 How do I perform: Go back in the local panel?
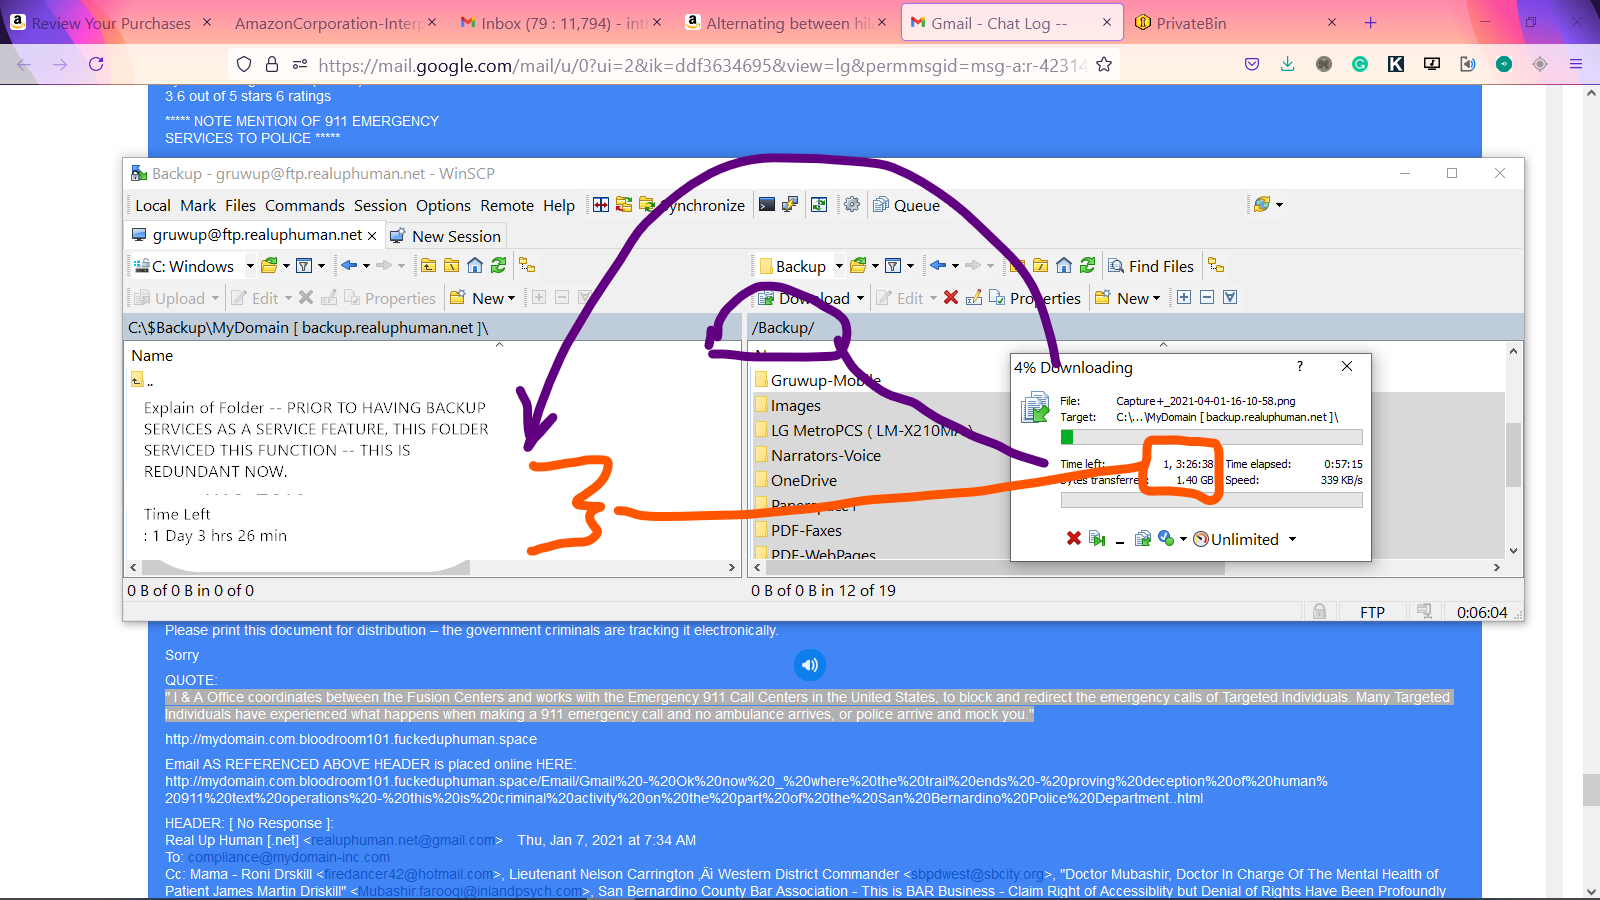(x=349, y=266)
